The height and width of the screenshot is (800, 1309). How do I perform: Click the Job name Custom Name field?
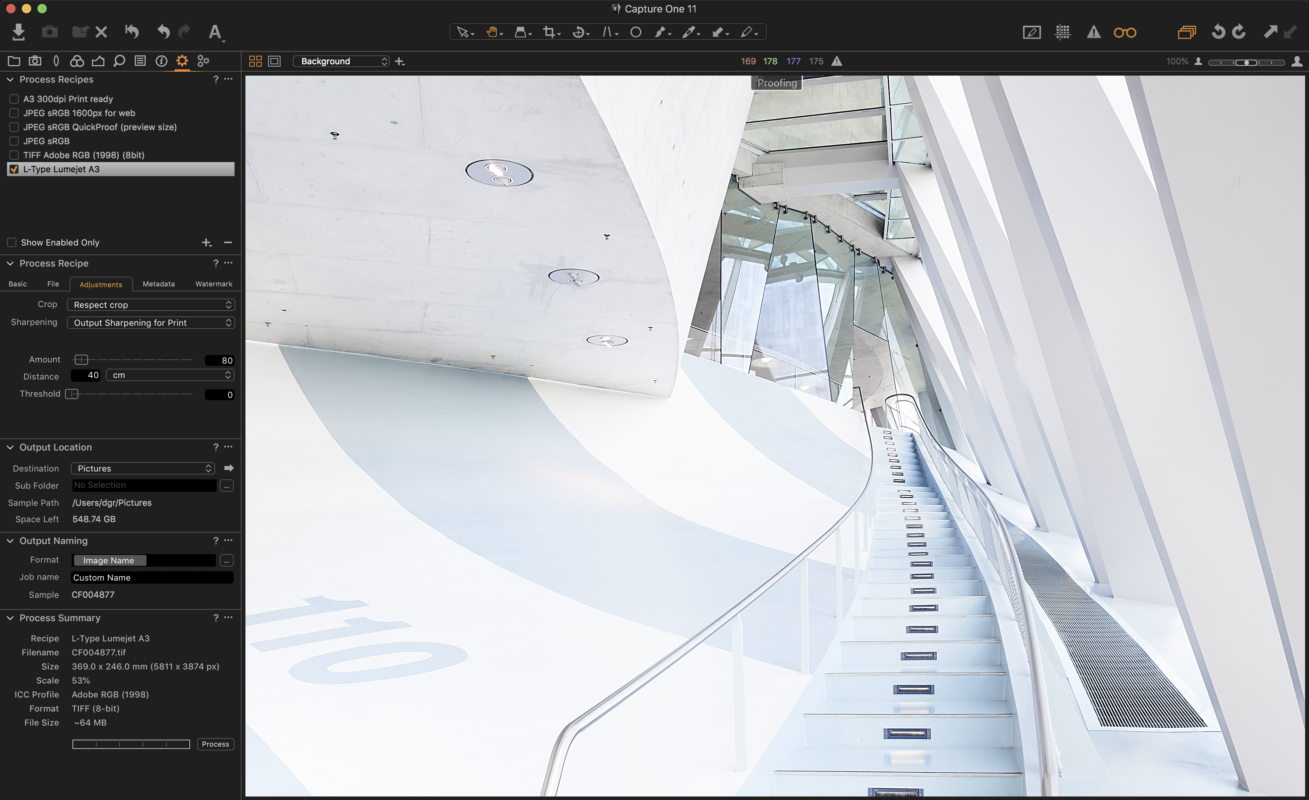pos(150,577)
